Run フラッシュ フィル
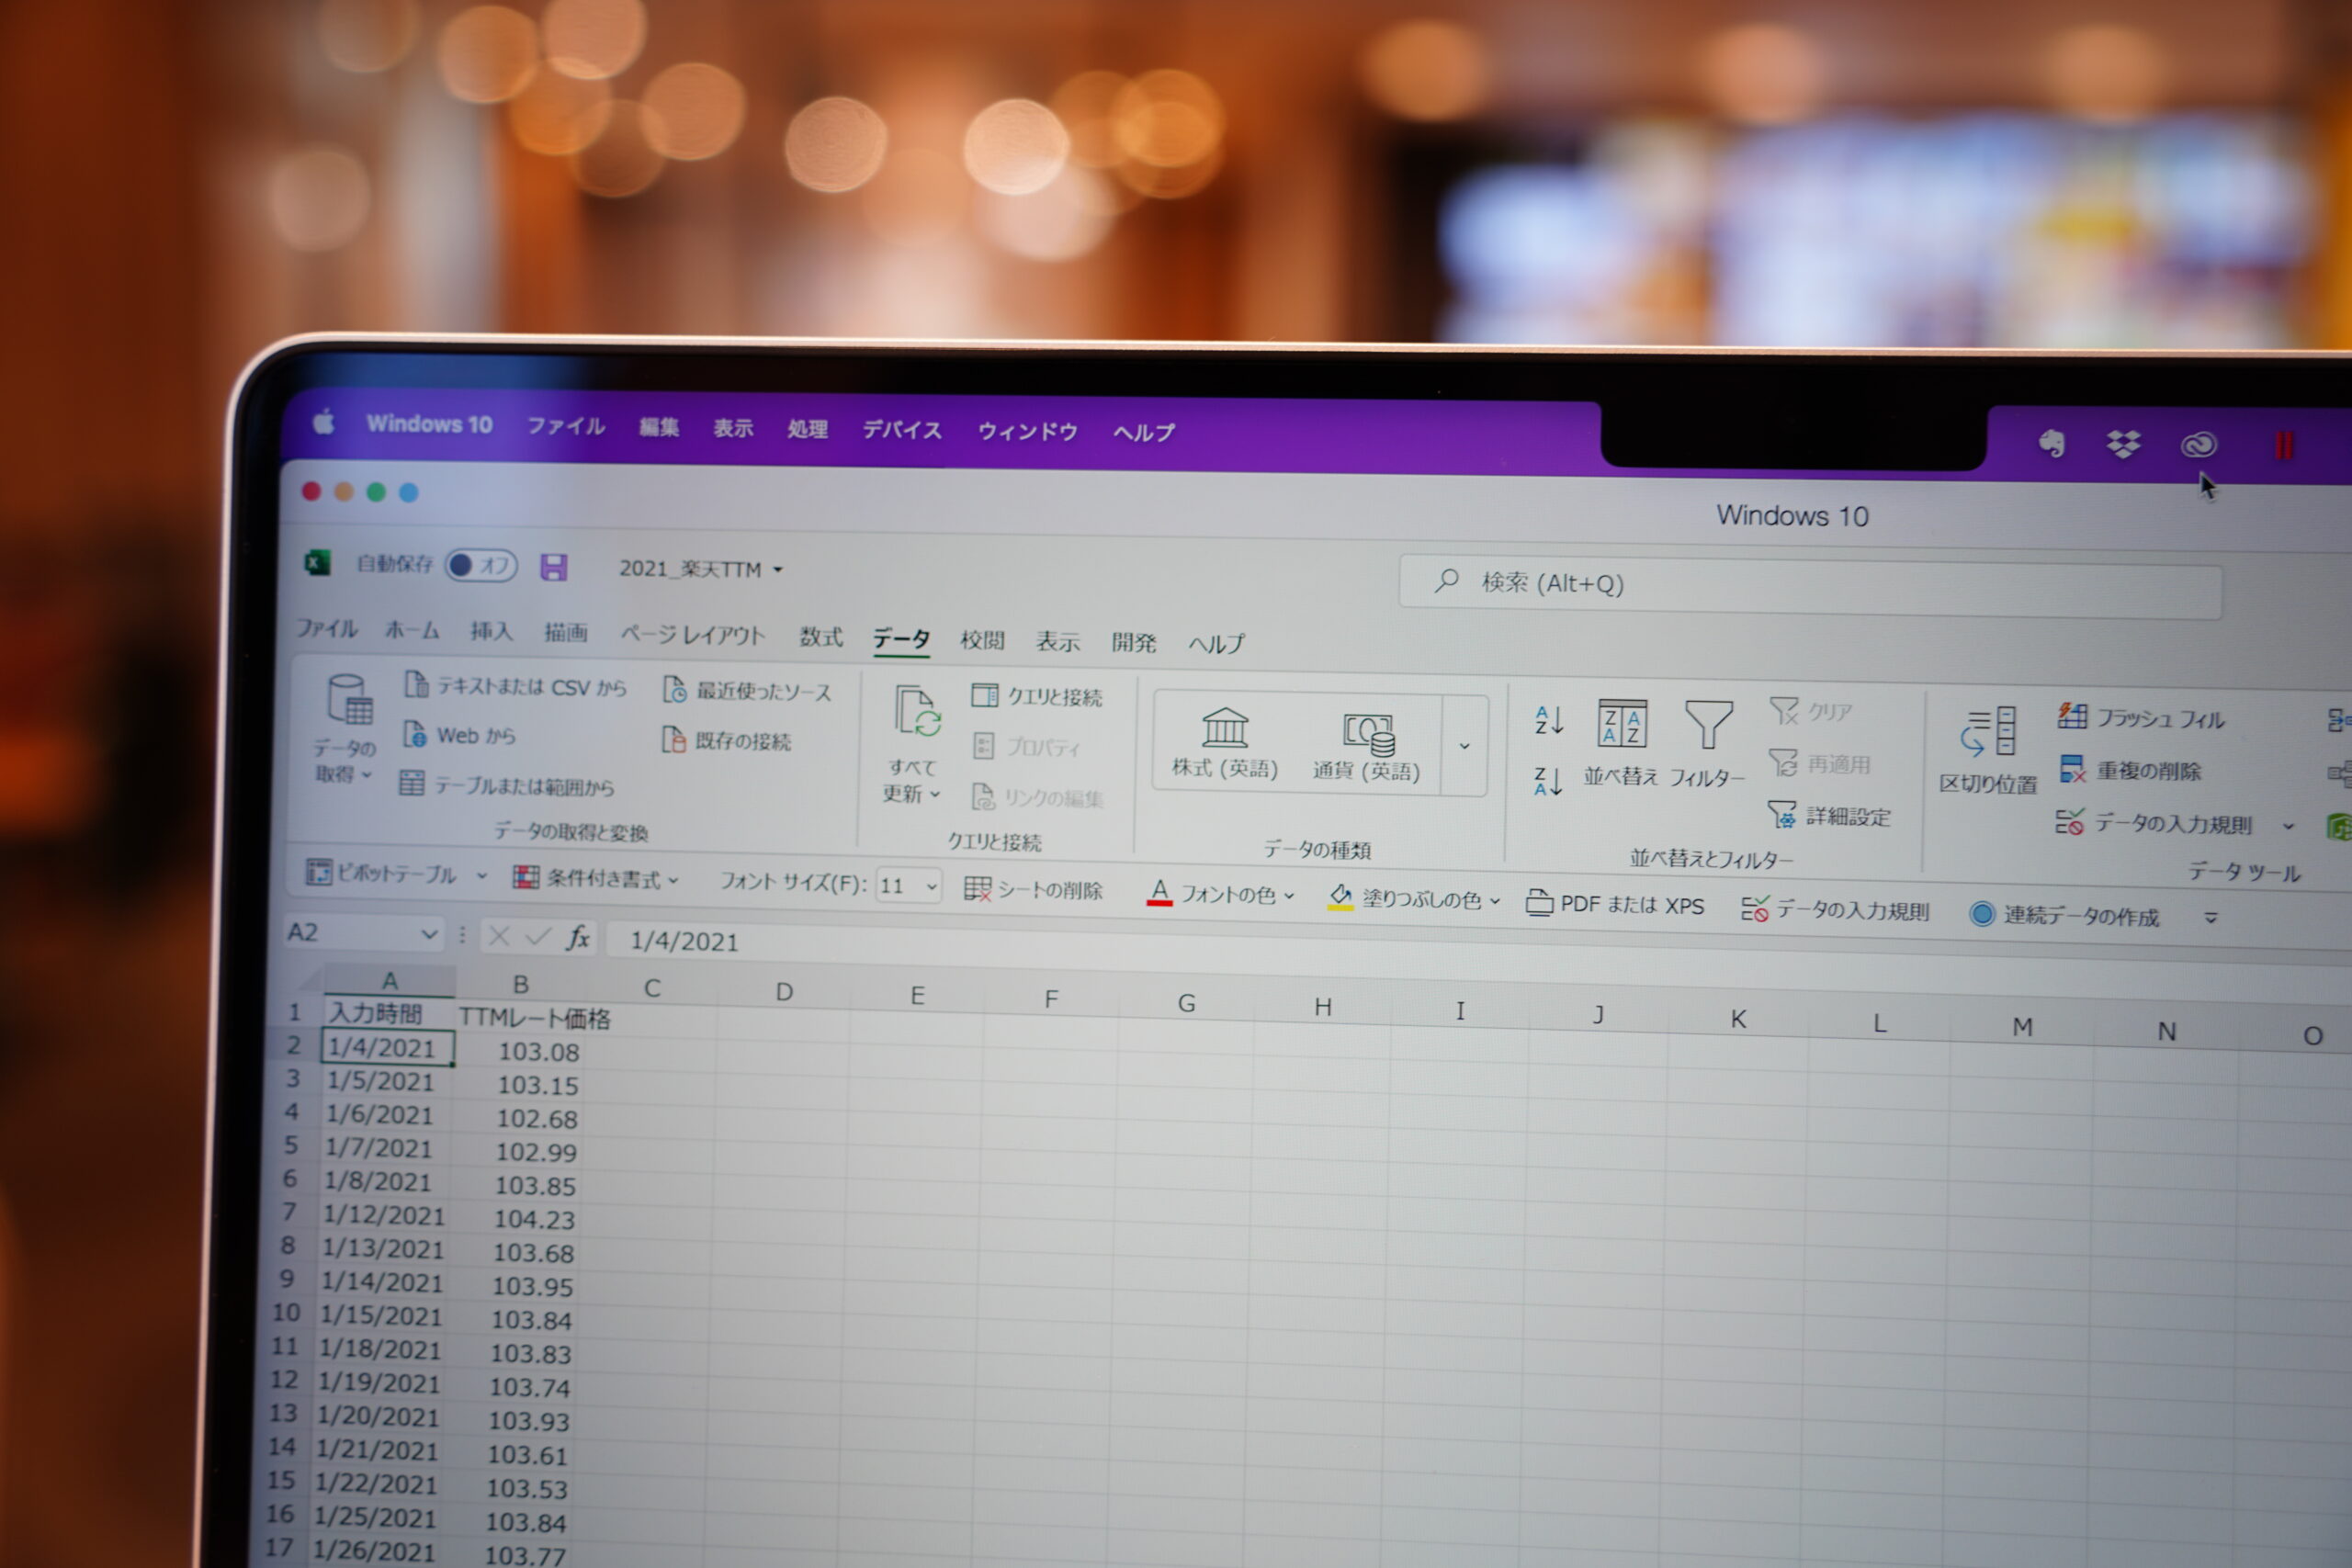The image size is (2352, 1568). click(2140, 717)
